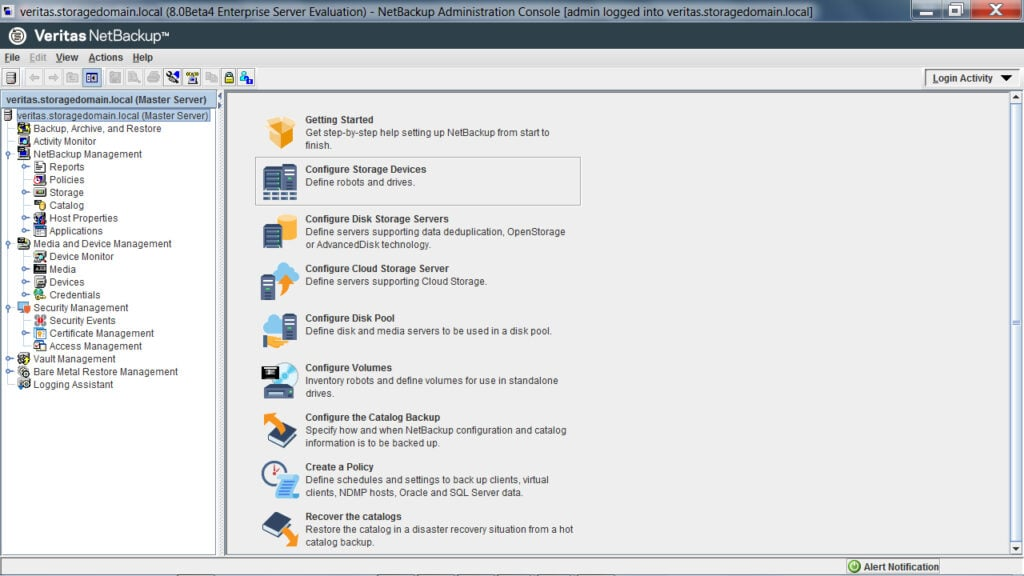
Task: Expand the NetBackup Management tree node
Action: [8, 154]
